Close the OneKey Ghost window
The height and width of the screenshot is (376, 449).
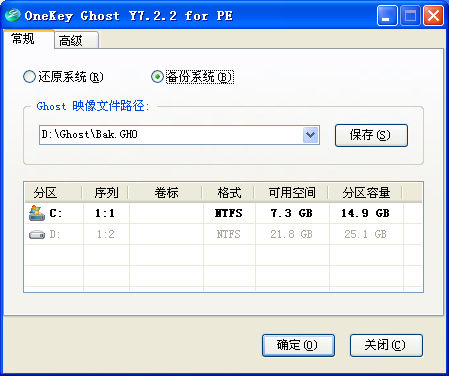433,16
